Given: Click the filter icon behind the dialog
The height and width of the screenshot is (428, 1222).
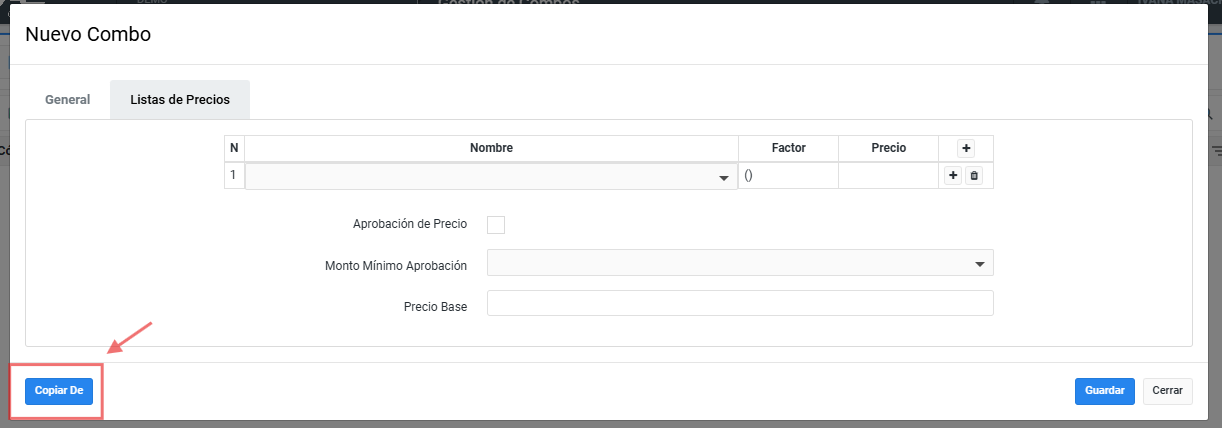Looking at the screenshot, I should (1216, 150).
